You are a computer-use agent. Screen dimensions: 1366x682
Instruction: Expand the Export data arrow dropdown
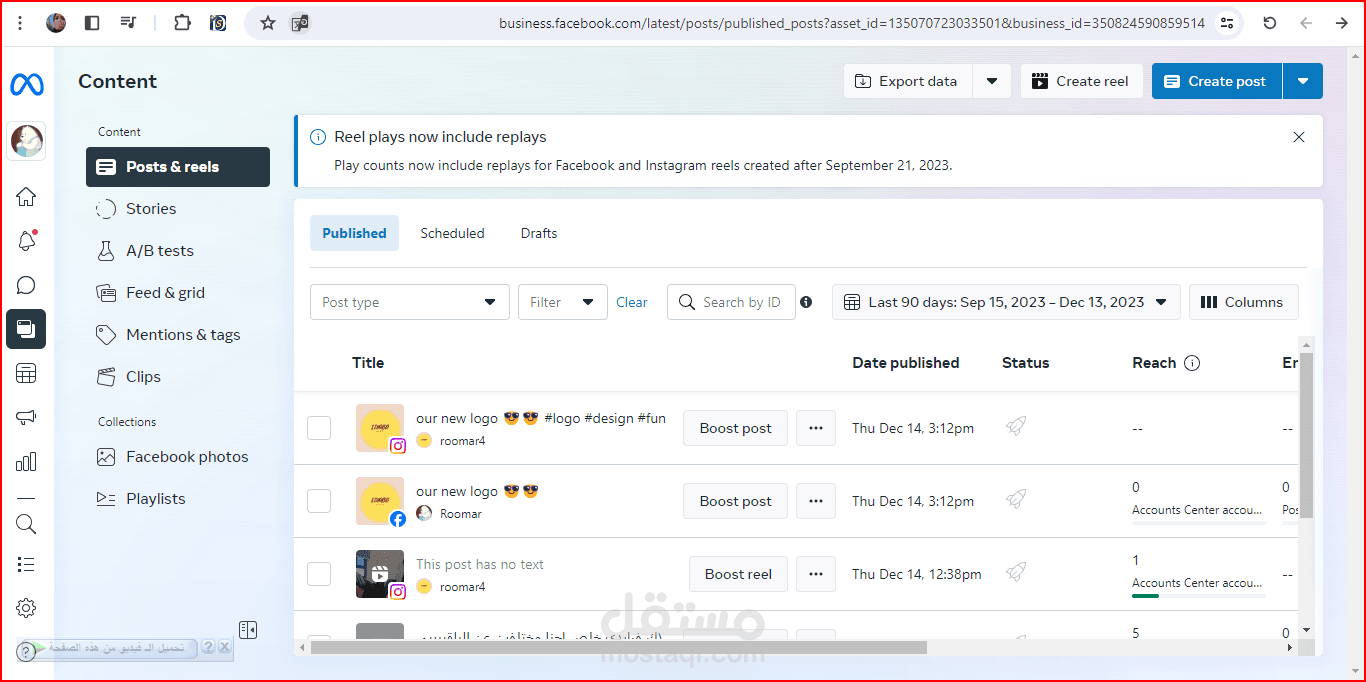(992, 81)
